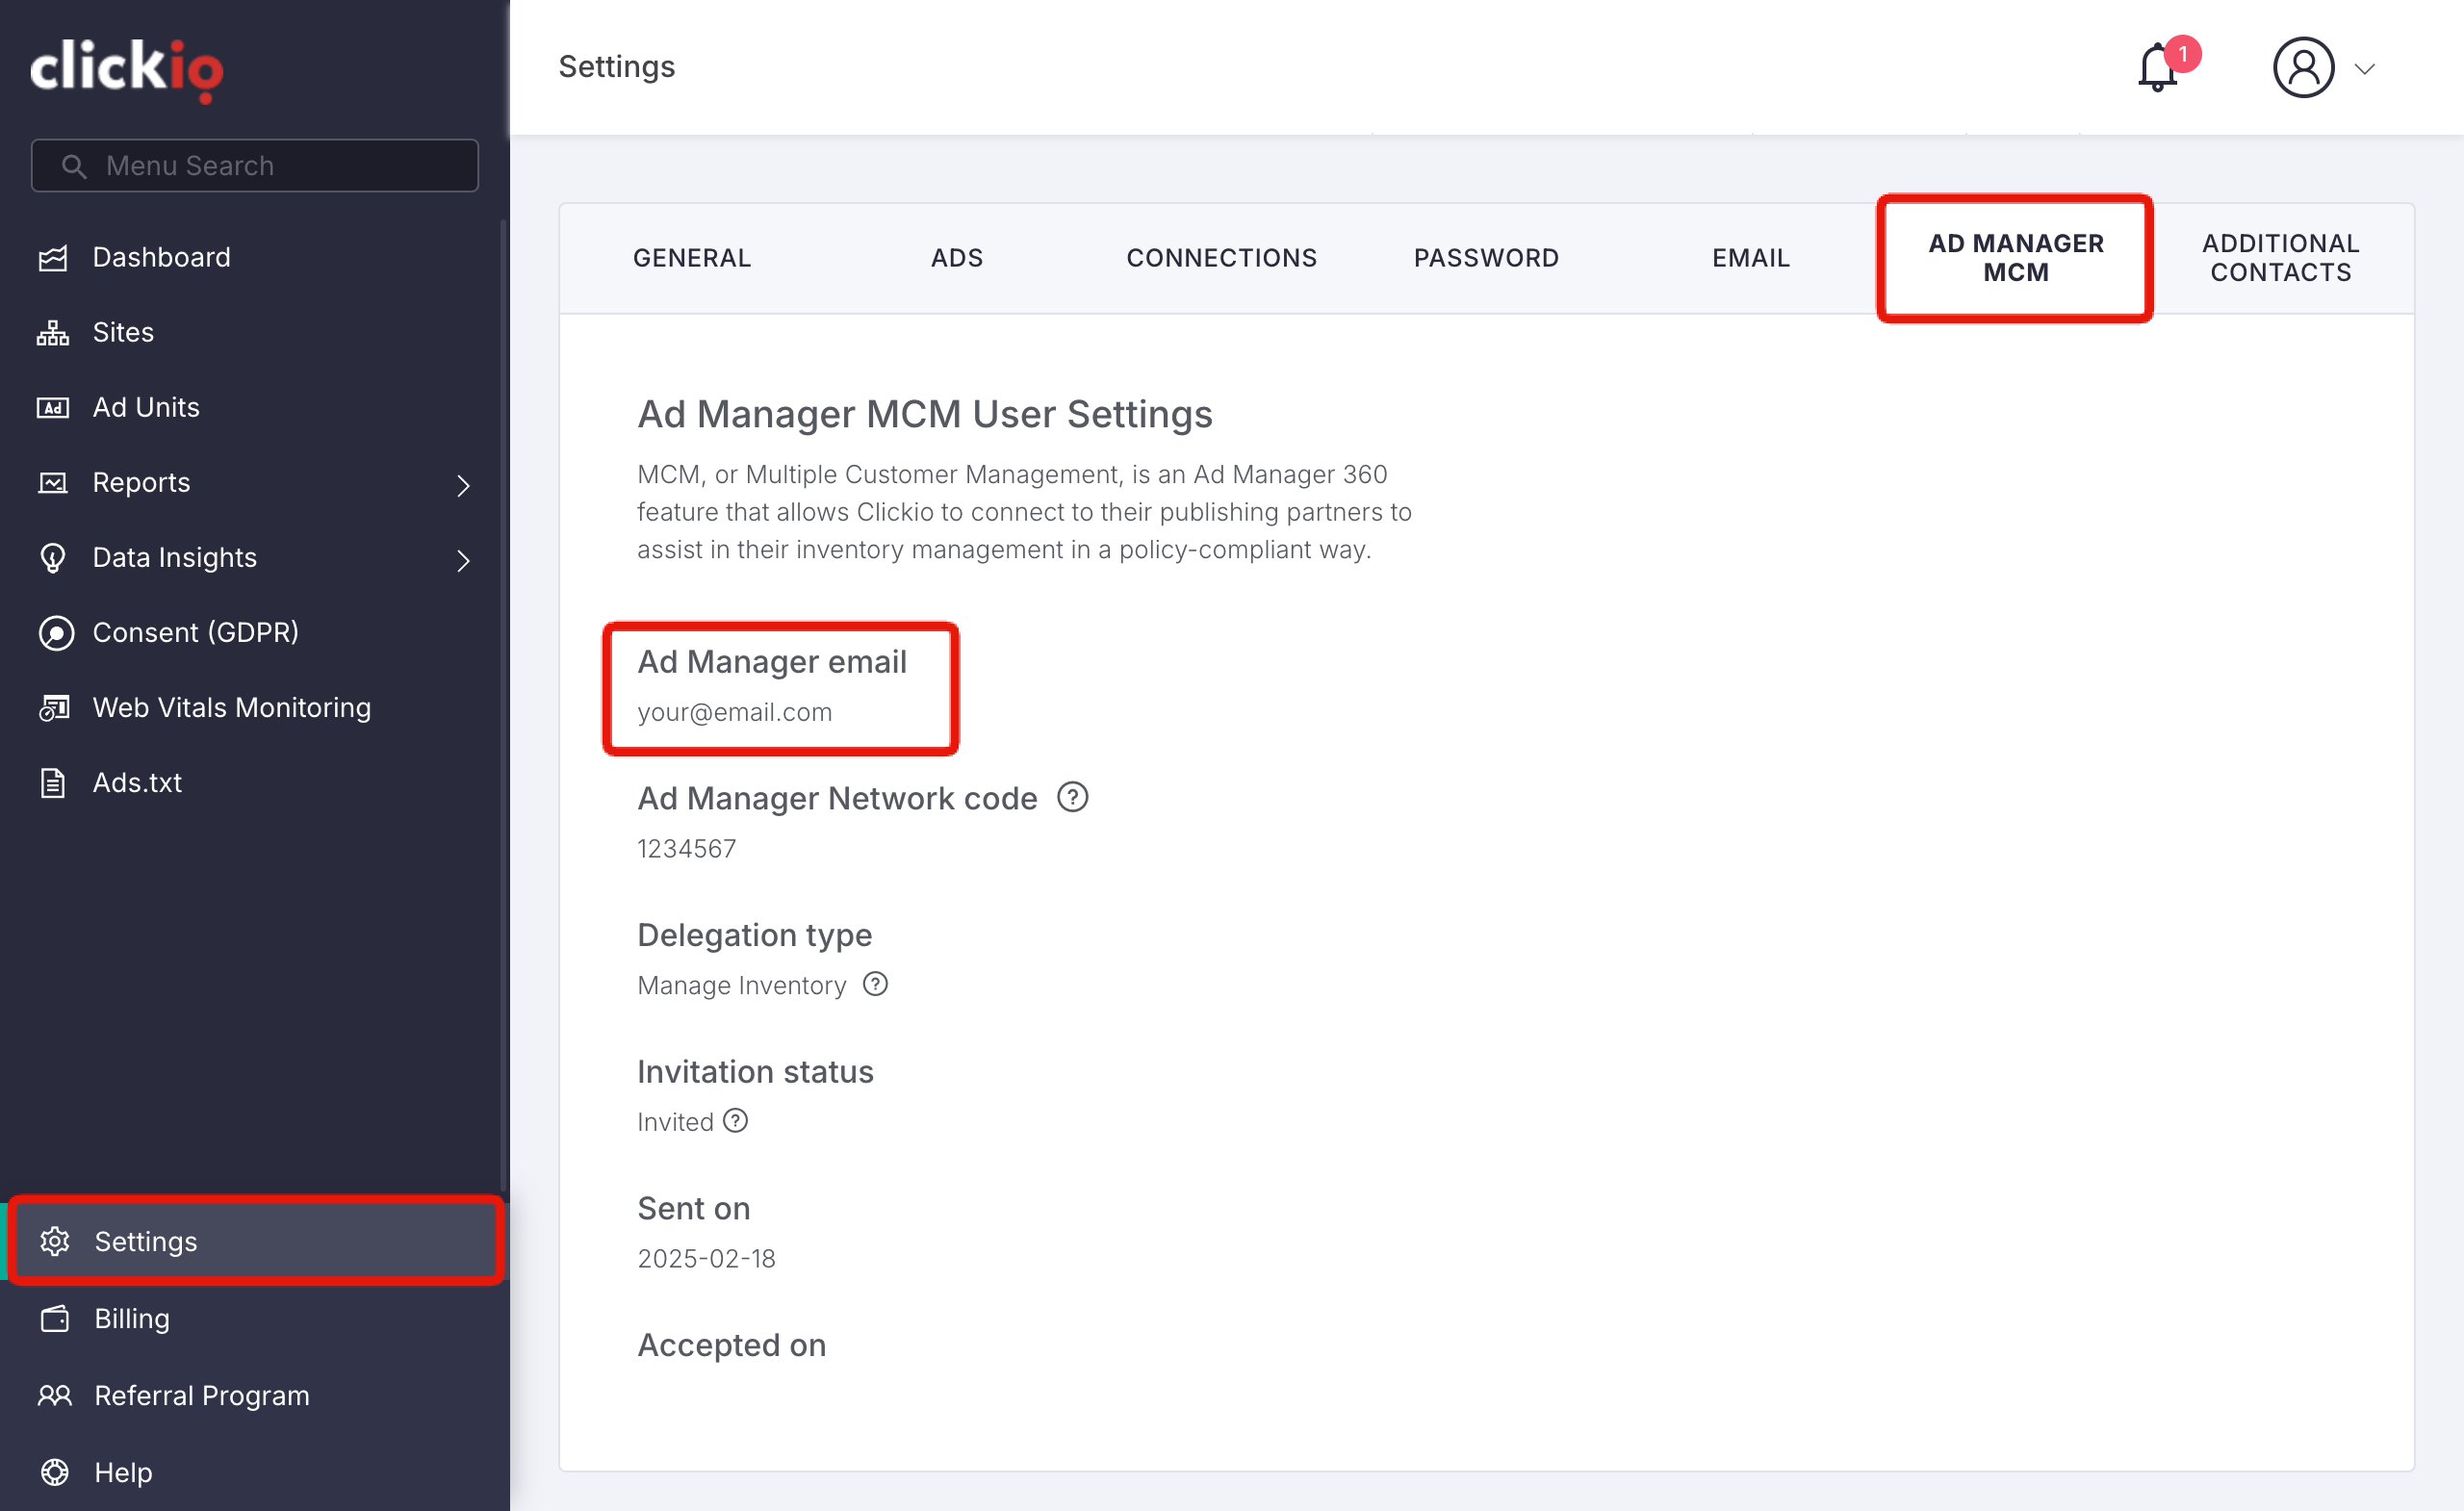The height and width of the screenshot is (1511, 2464).
Task: Click the Settings gear icon
Action: click(54, 1241)
